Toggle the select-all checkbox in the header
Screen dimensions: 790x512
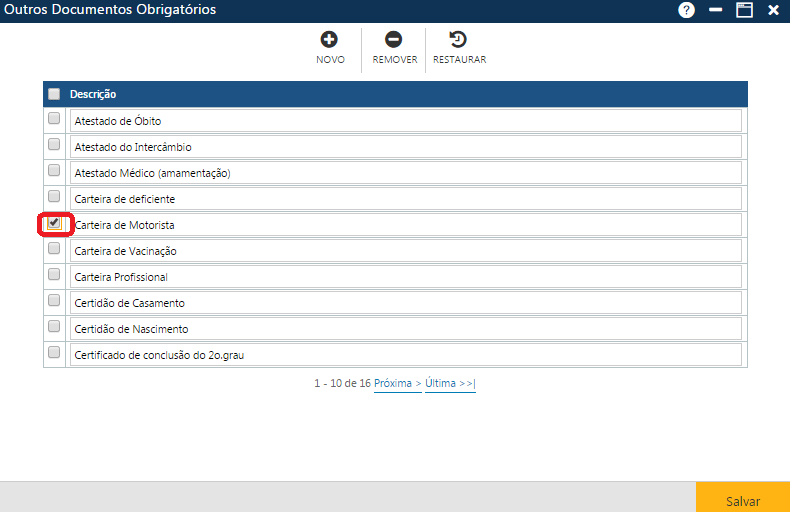point(54,94)
